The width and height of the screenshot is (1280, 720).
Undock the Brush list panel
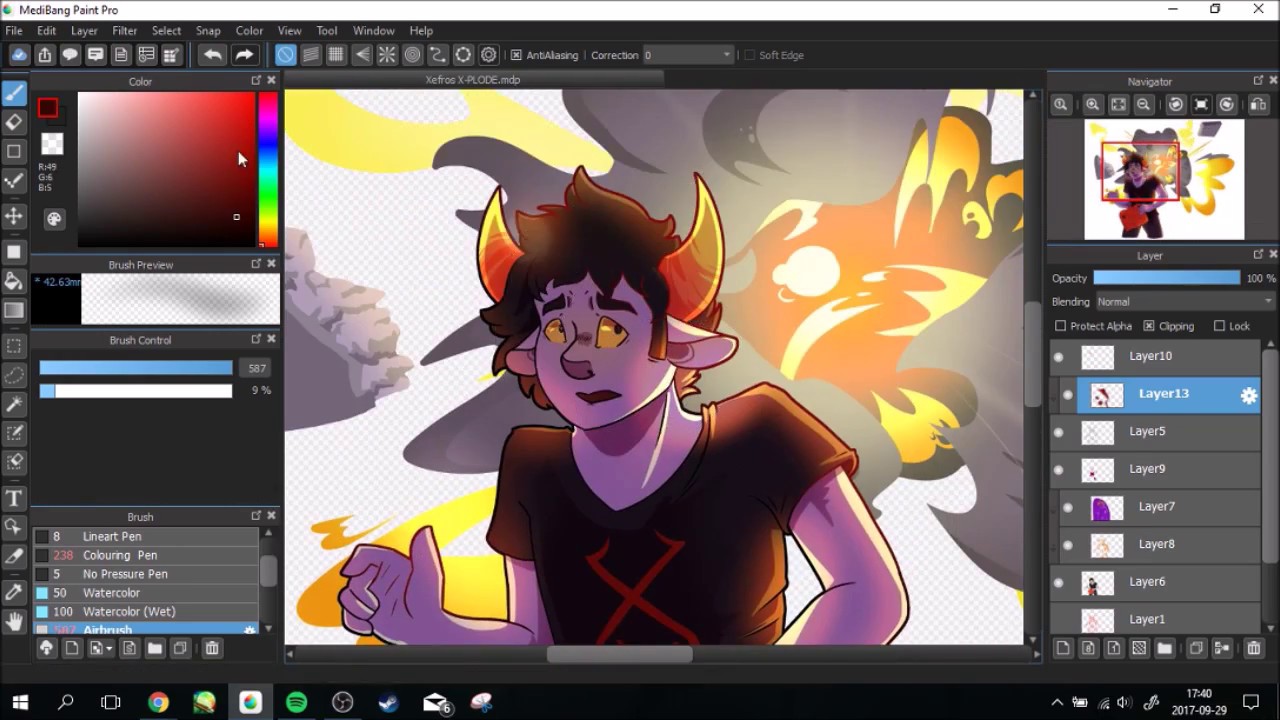256,516
